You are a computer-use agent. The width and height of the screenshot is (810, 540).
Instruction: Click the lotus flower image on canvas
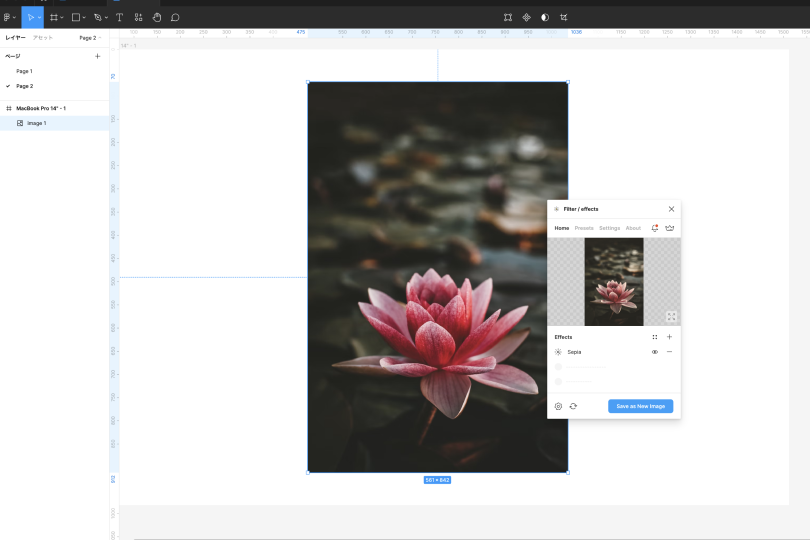point(438,277)
